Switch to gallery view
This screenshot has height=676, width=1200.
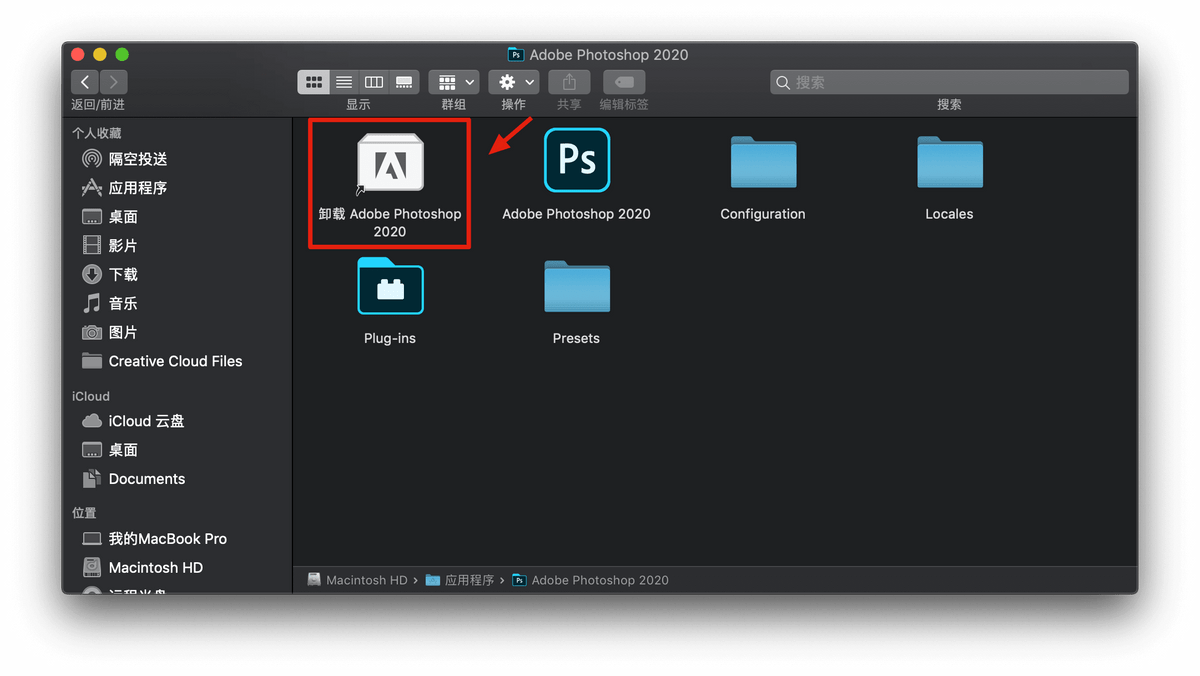[x=404, y=82]
